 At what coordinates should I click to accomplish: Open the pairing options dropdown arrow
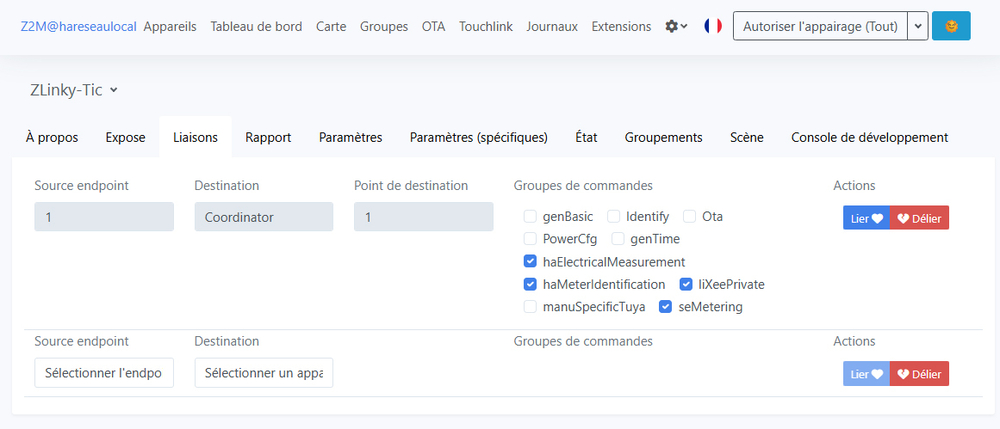[918, 26]
